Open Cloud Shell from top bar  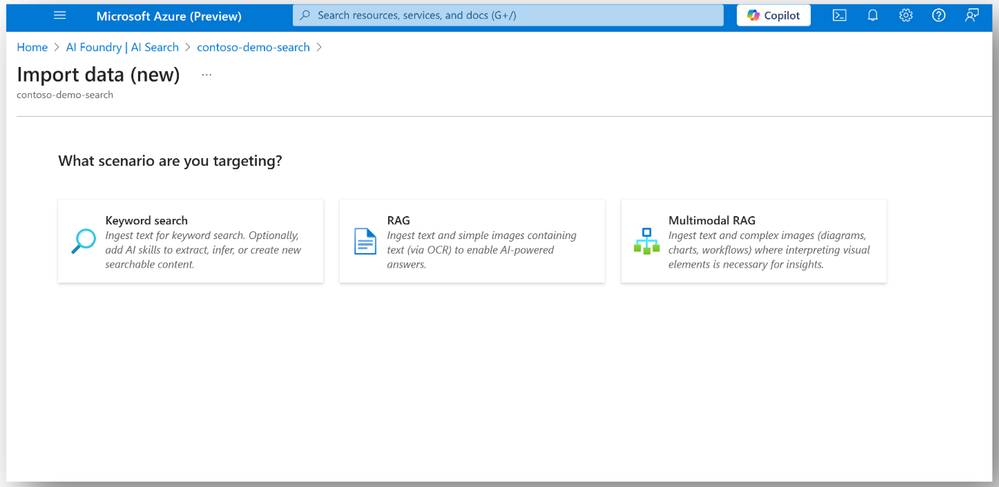tap(840, 16)
